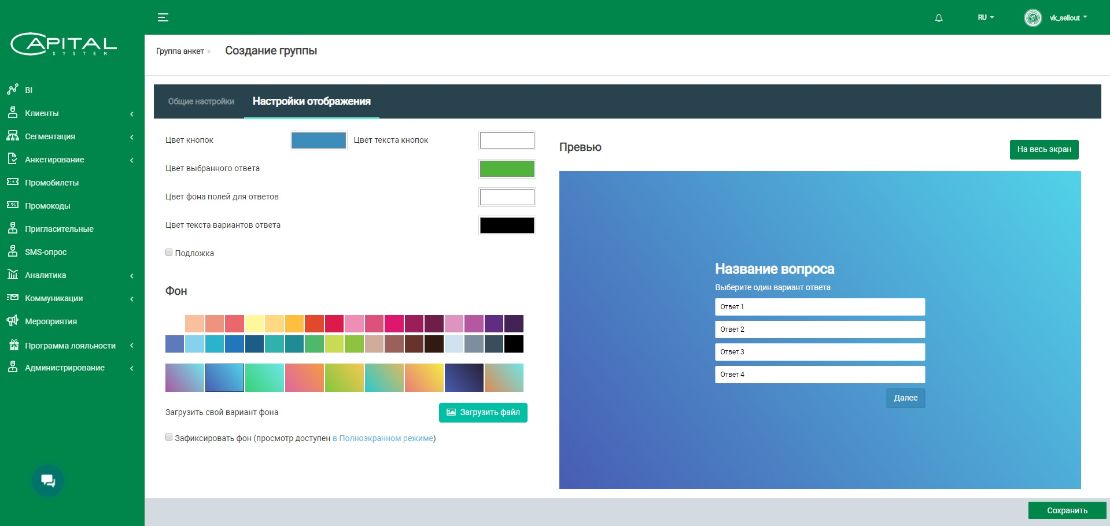
Task: Click the Далее button in preview
Action: (905, 398)
